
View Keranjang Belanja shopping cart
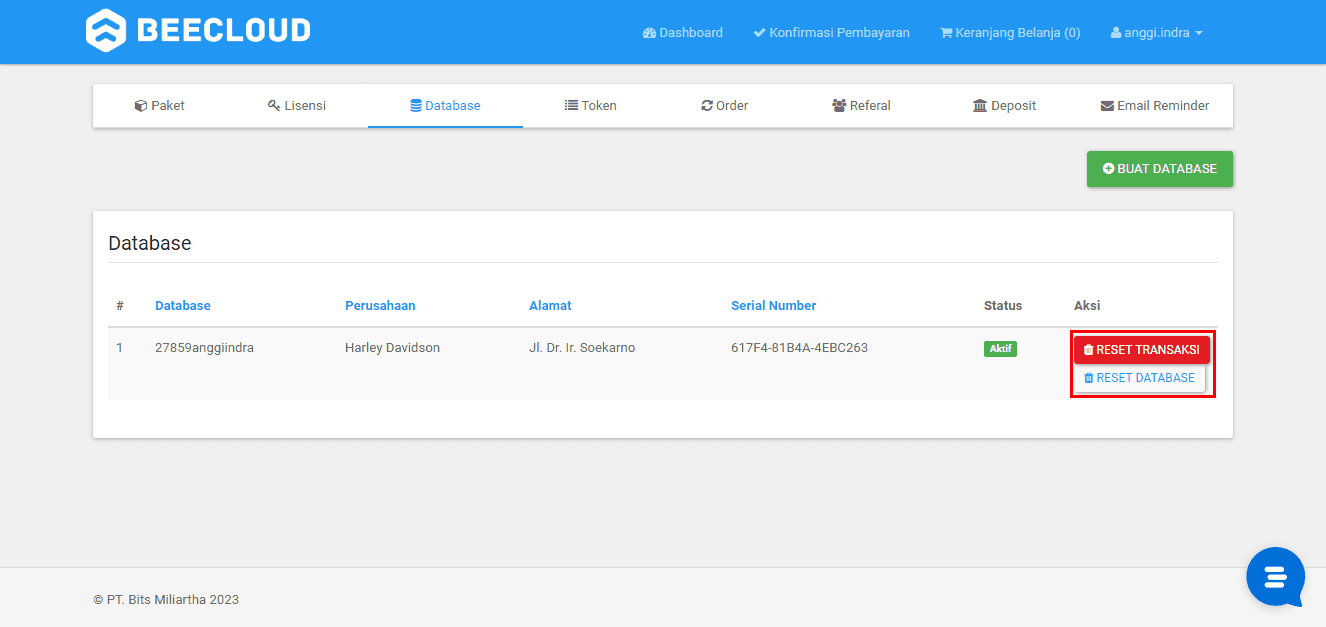[1010, 32]
